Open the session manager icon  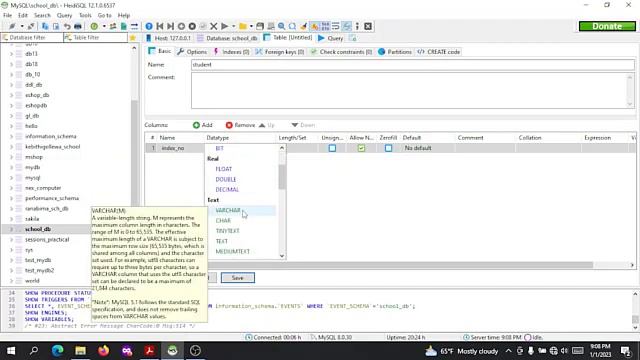12,26
